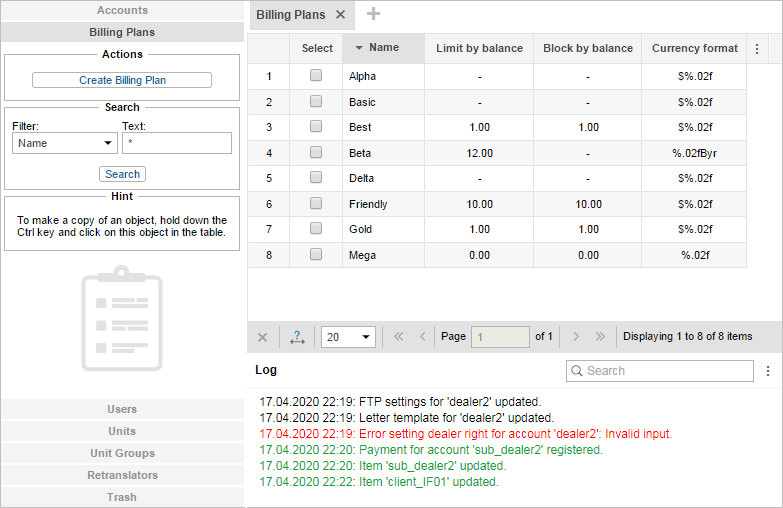This screenshot has height=508, width=783.
Task: Go to last page arrow
Action: click(600, 336)
